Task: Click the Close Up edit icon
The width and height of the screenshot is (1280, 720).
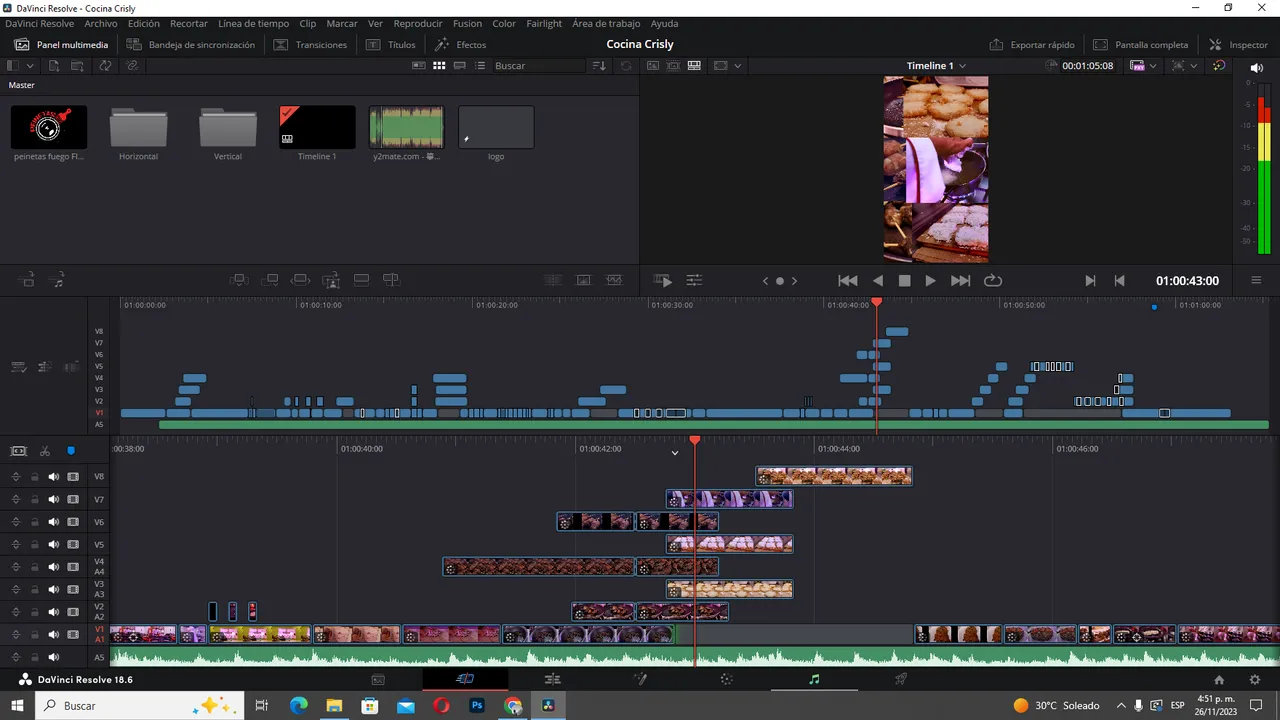Action: coord(331,280)
